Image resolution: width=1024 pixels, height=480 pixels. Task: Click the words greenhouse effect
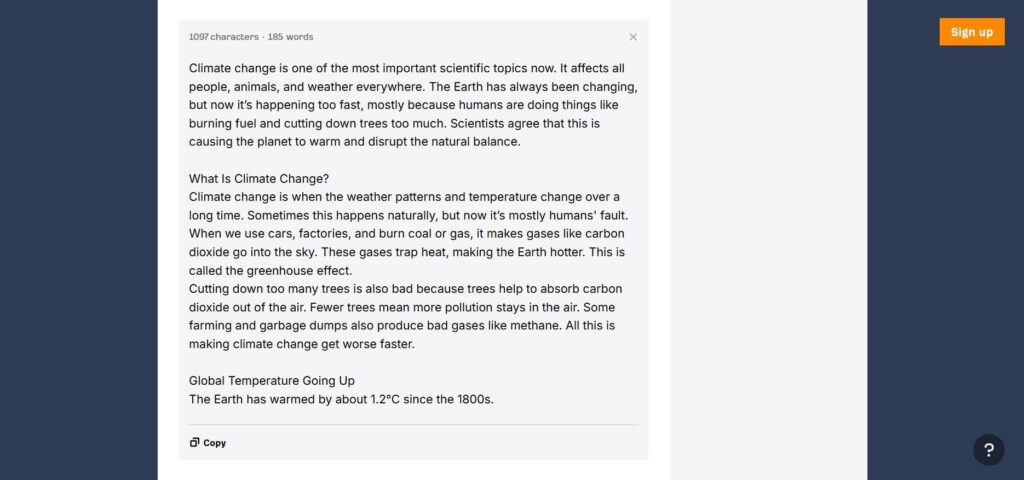tap(298, 270)
